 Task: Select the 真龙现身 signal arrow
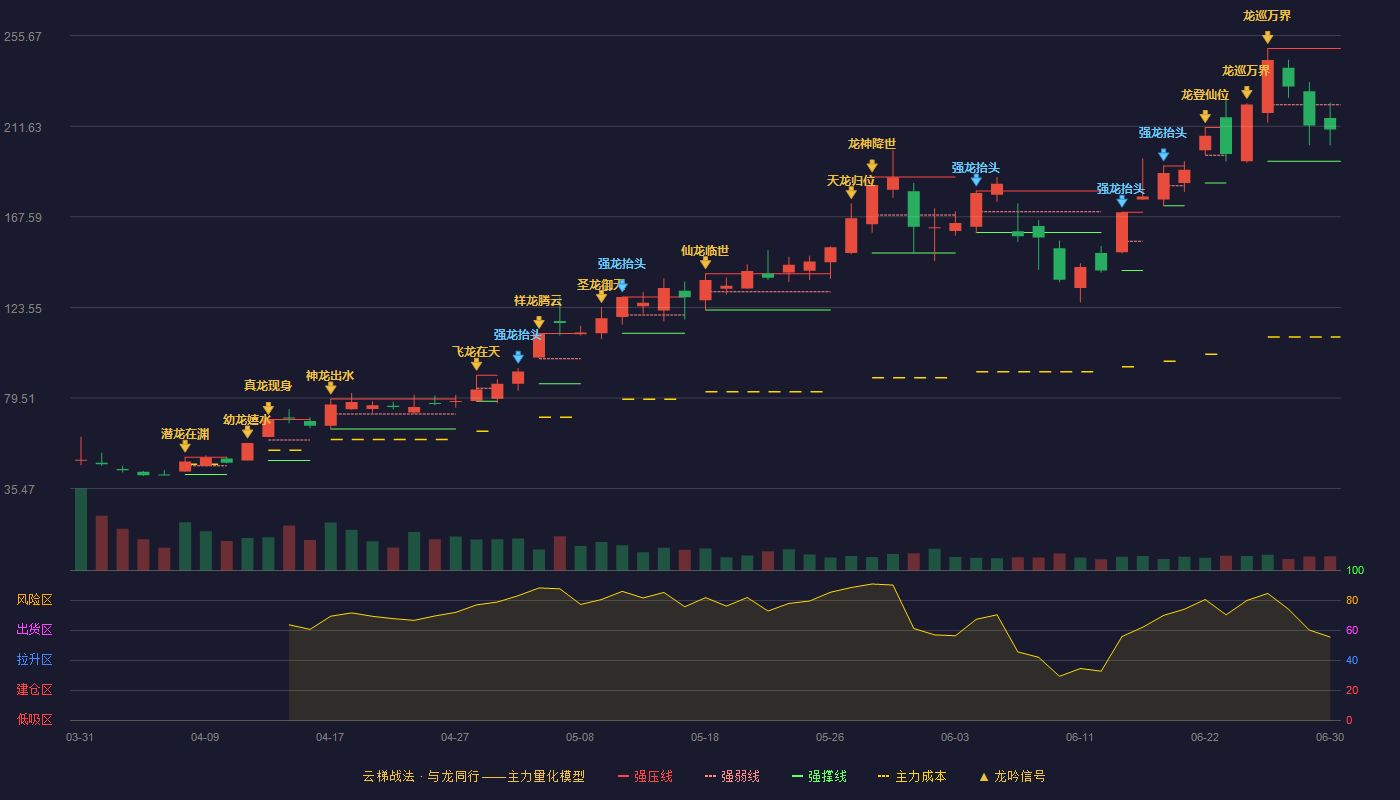click(x=268, y=409)
